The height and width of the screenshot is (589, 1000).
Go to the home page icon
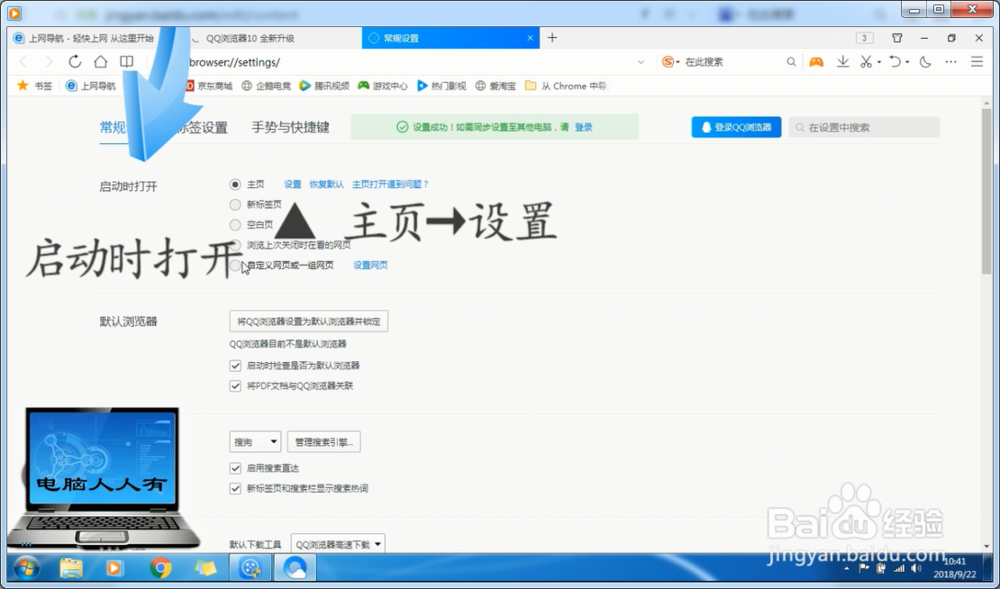point(101,62)
